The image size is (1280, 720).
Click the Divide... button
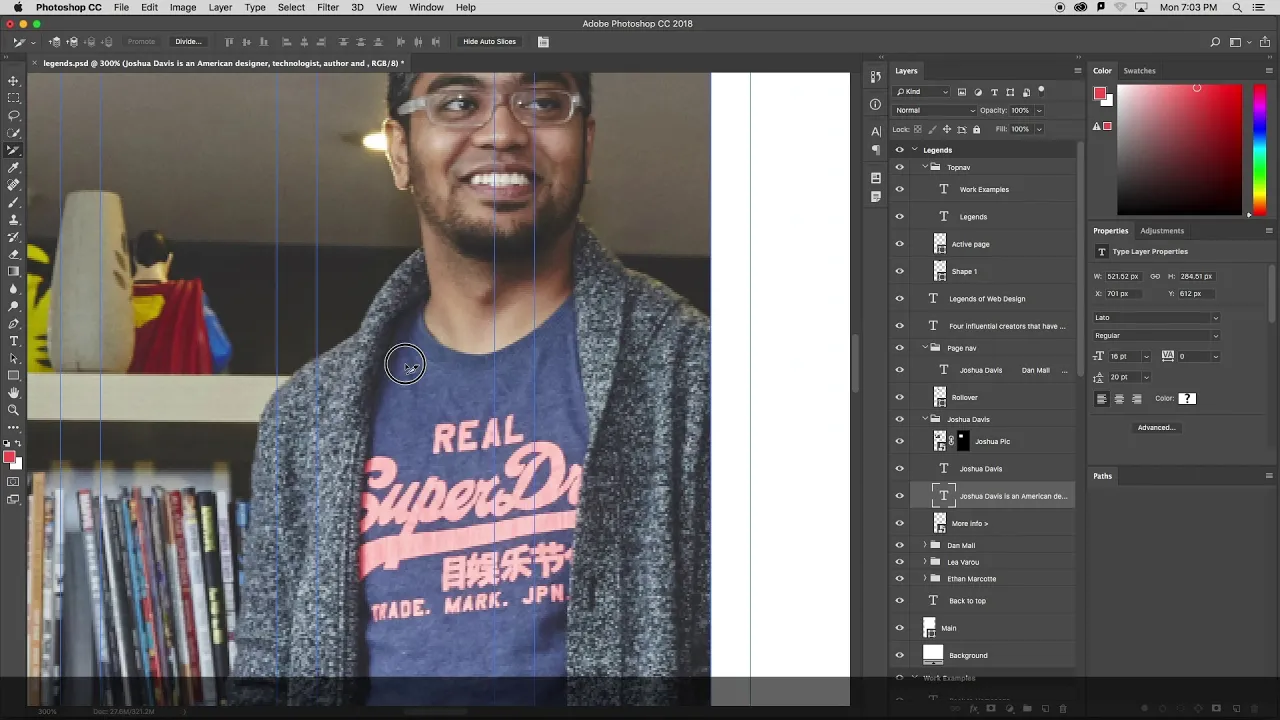188,42
